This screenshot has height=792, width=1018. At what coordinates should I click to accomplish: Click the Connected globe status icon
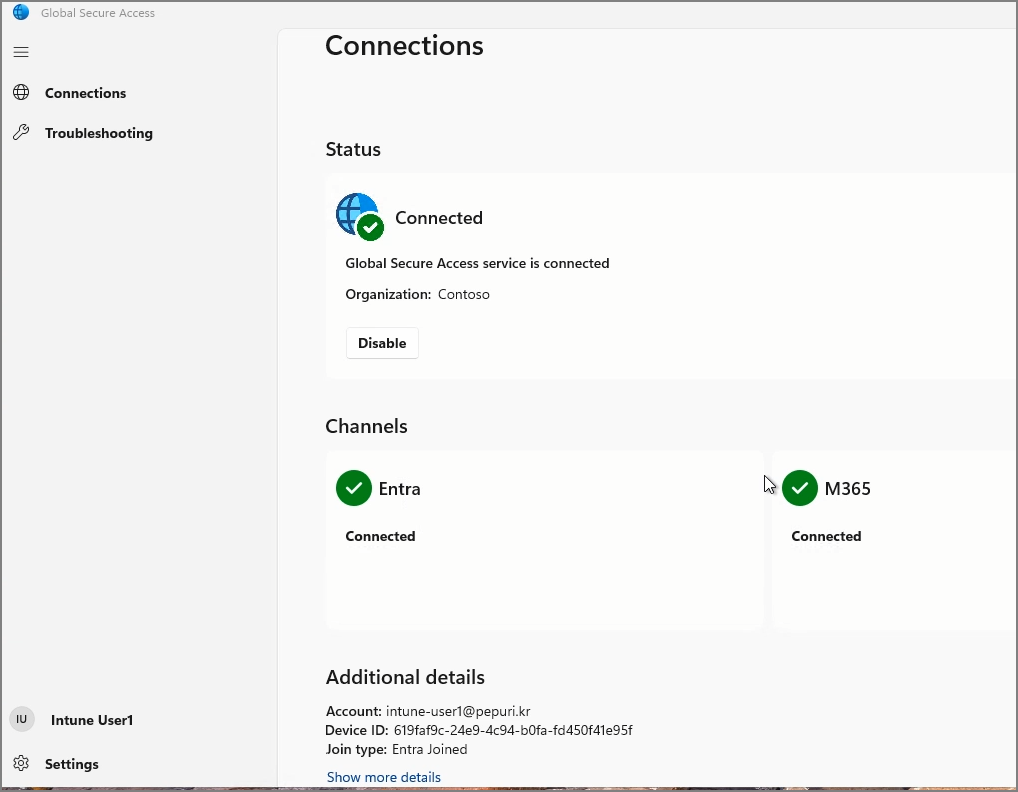[360, 217]
